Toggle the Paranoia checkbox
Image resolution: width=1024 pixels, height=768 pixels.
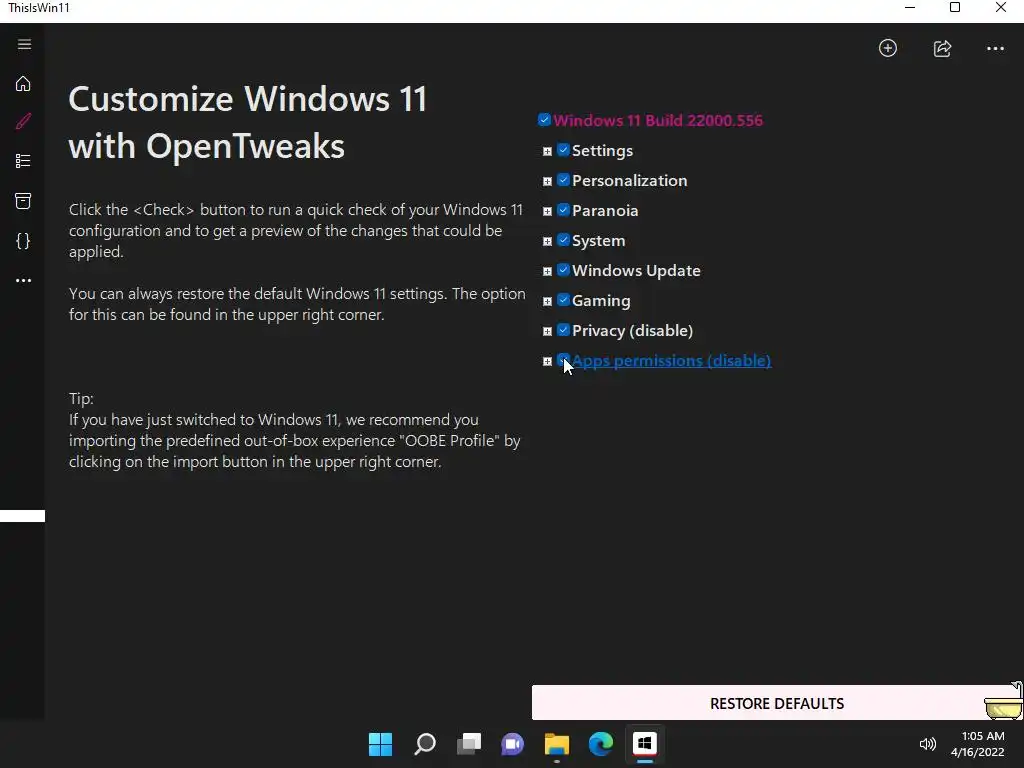[x=563, y=210]
